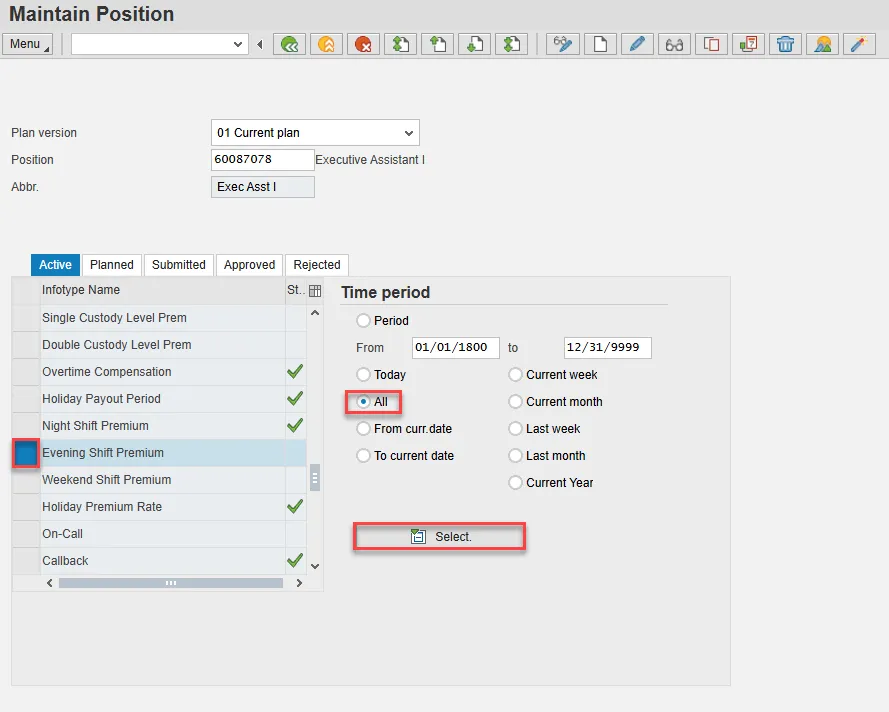The height and width of the screenshot is (712, 889).
Task: Click the yellow Exit toolbar icon
Action: [x=326, y=44]
